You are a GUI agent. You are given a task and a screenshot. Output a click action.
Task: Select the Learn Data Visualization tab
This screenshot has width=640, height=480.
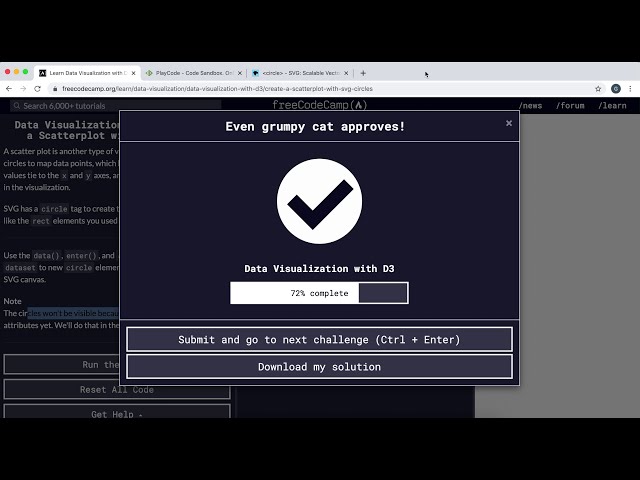(84, 73)
